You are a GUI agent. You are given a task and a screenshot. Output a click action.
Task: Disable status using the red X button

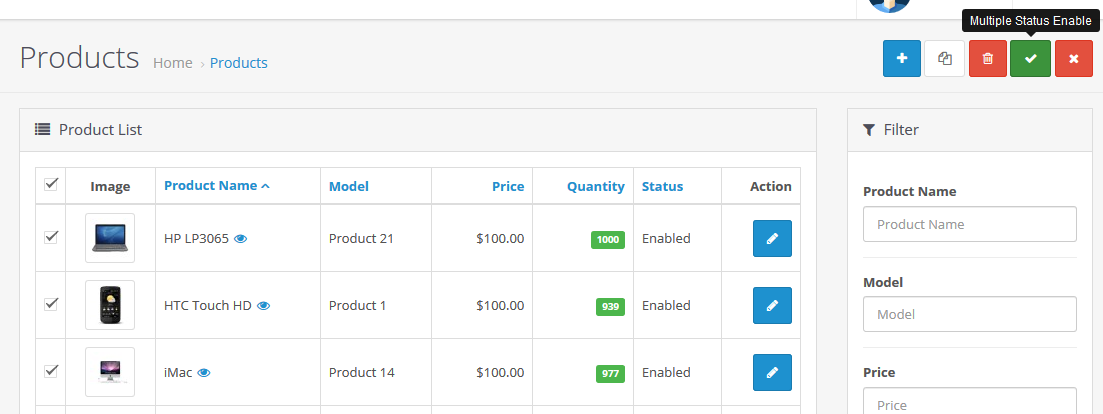[x=1073, y=58]
